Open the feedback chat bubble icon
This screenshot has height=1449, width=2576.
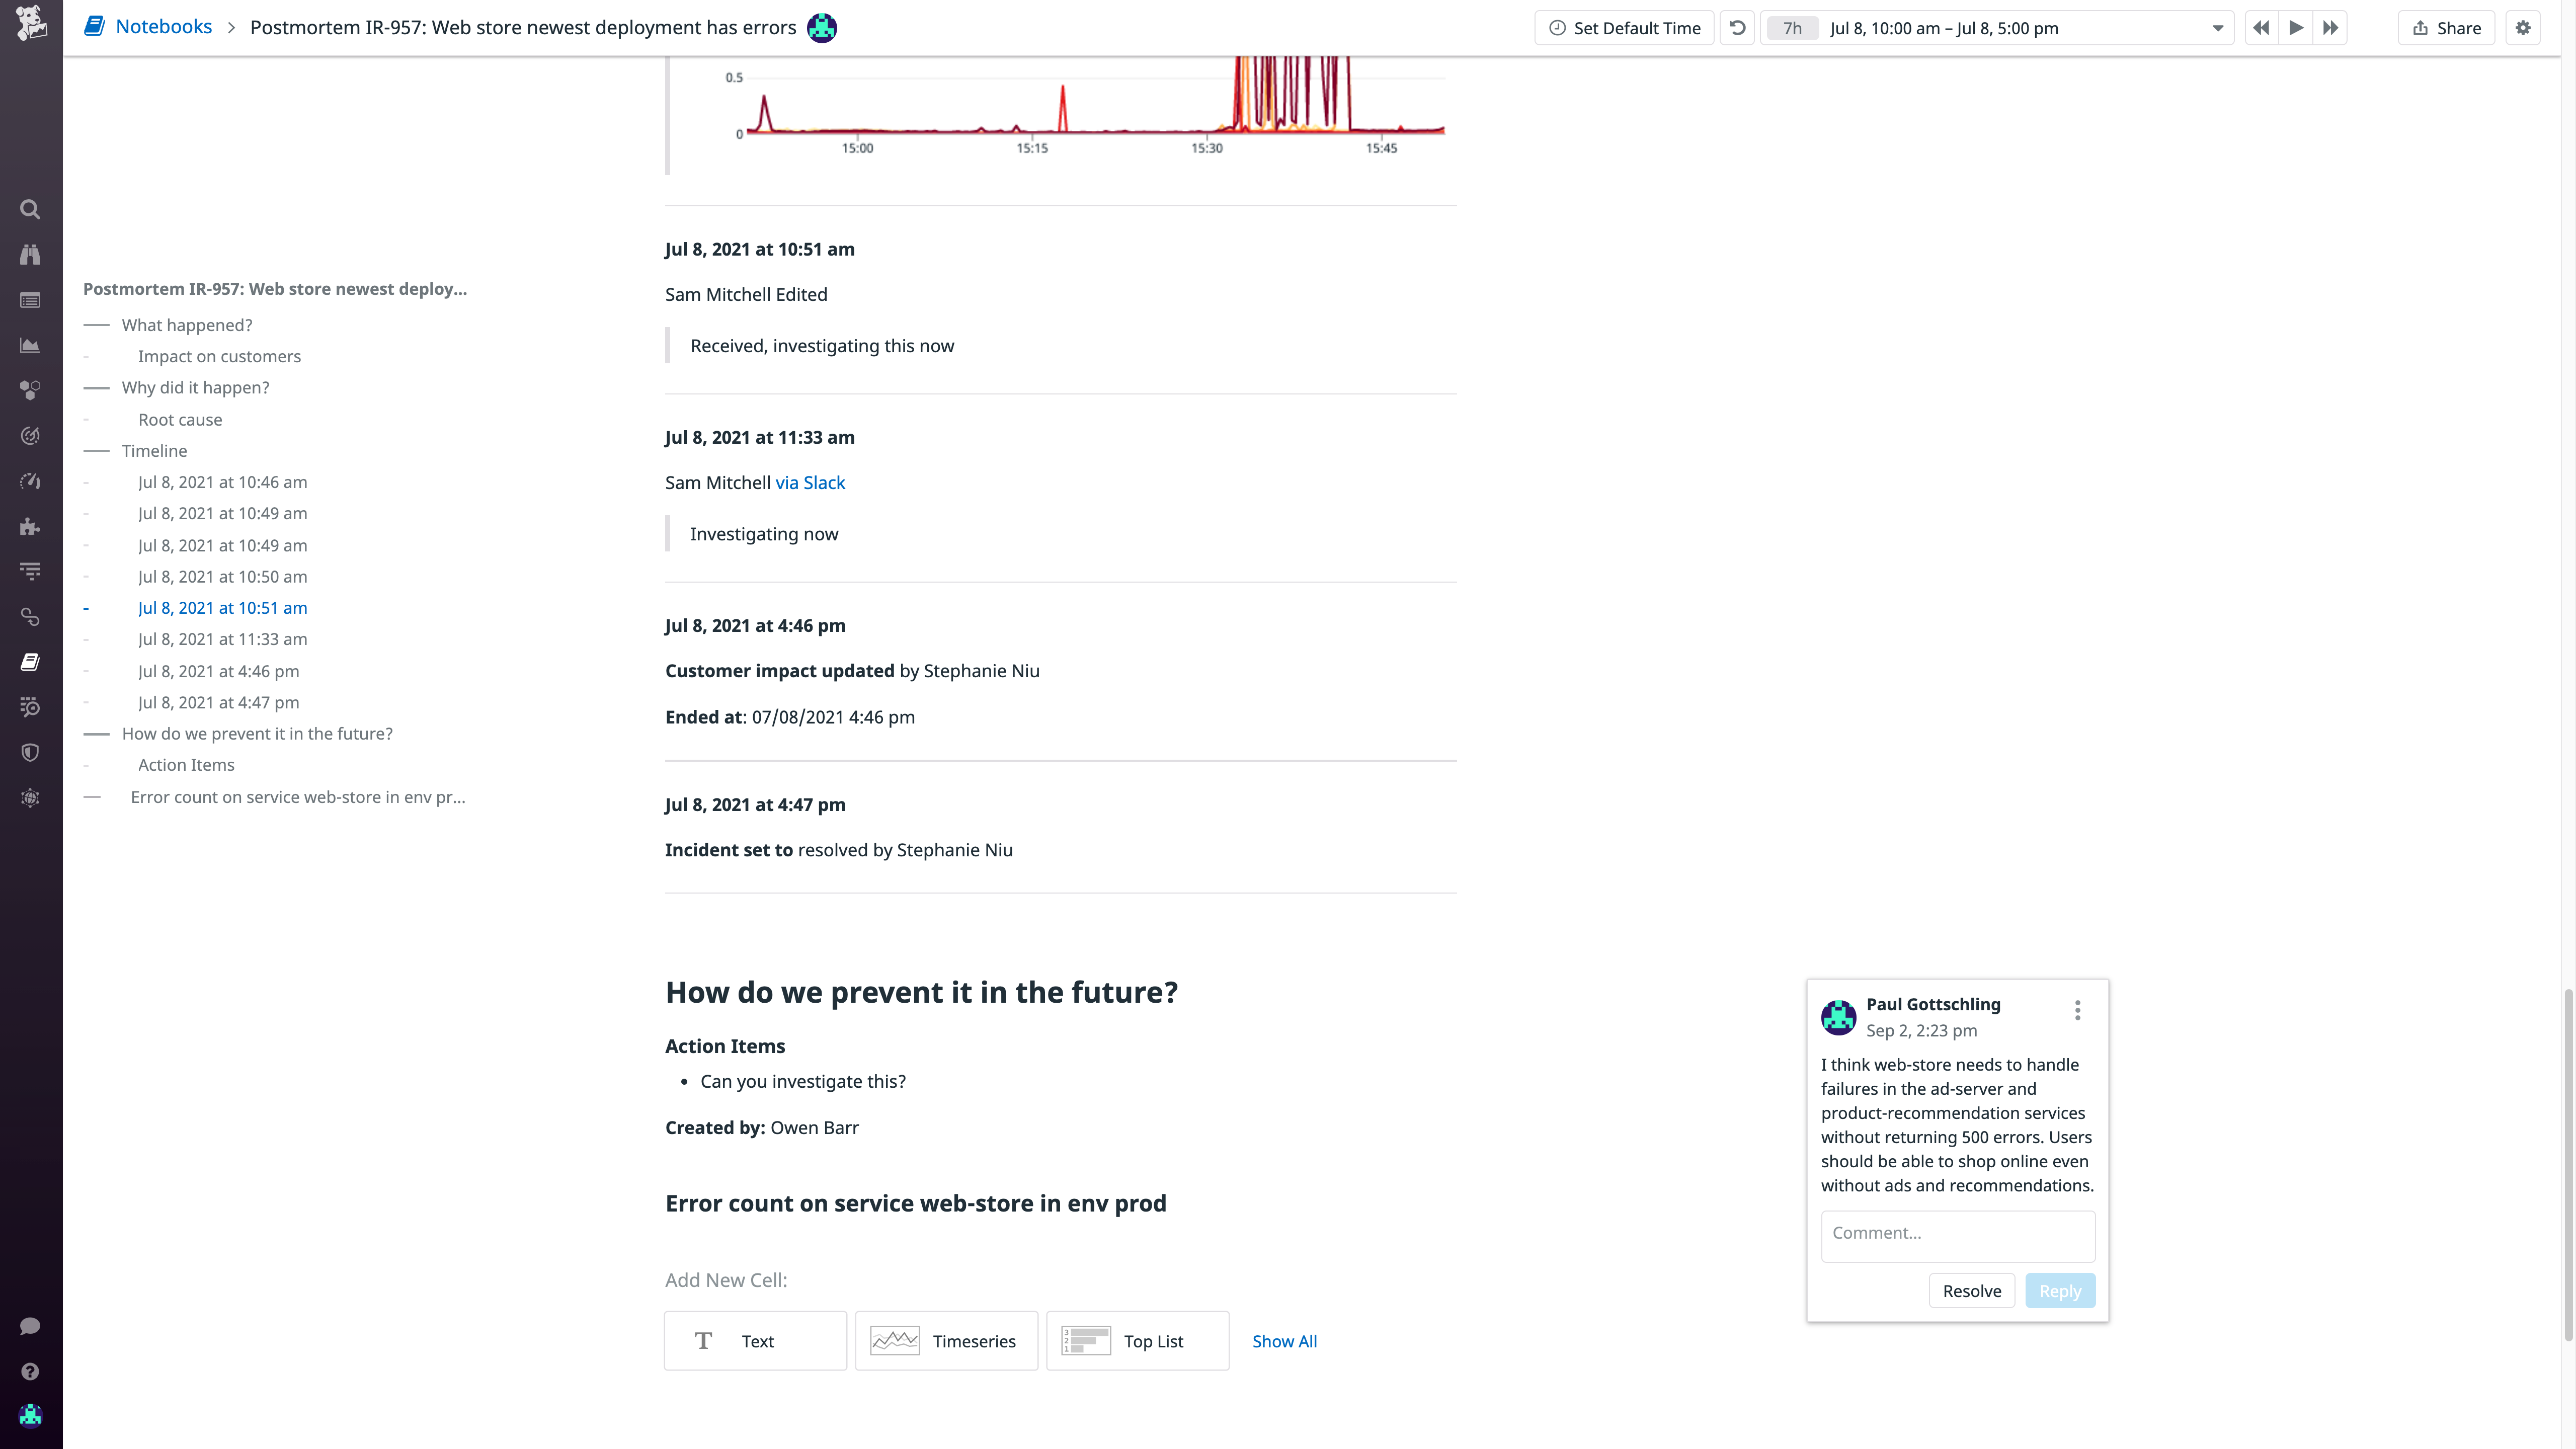[30, 1325]
